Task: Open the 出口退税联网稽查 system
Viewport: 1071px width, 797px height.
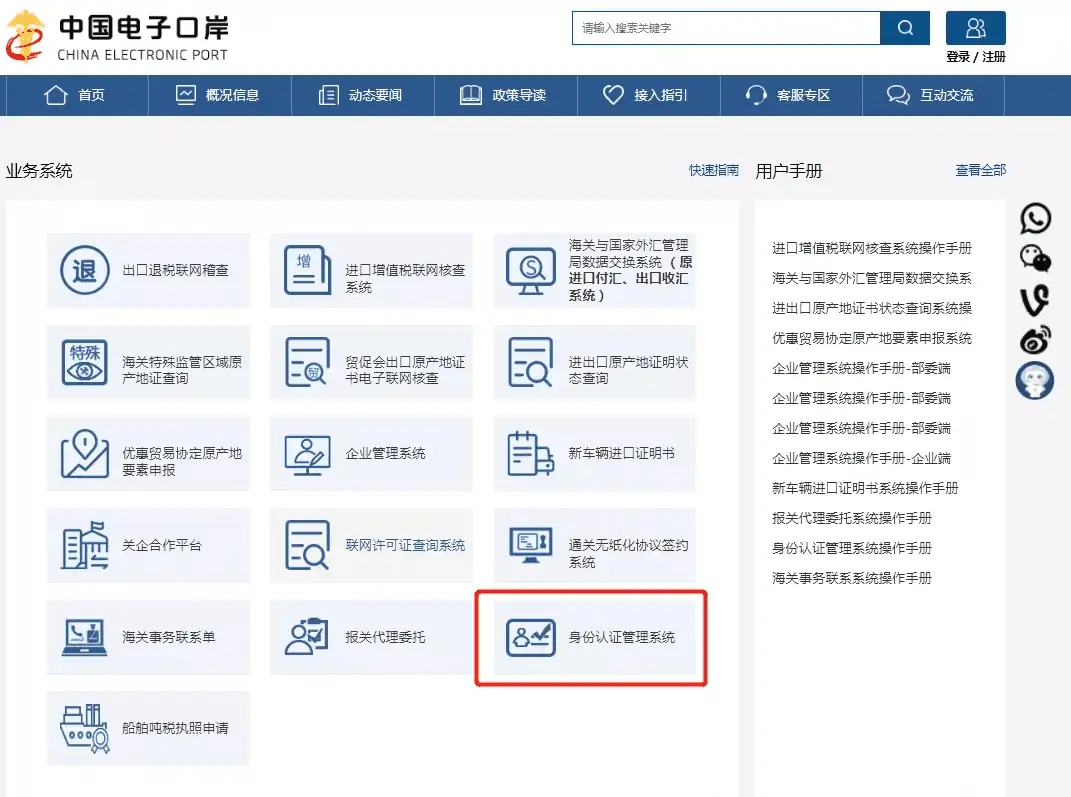Action: (148, 270)
